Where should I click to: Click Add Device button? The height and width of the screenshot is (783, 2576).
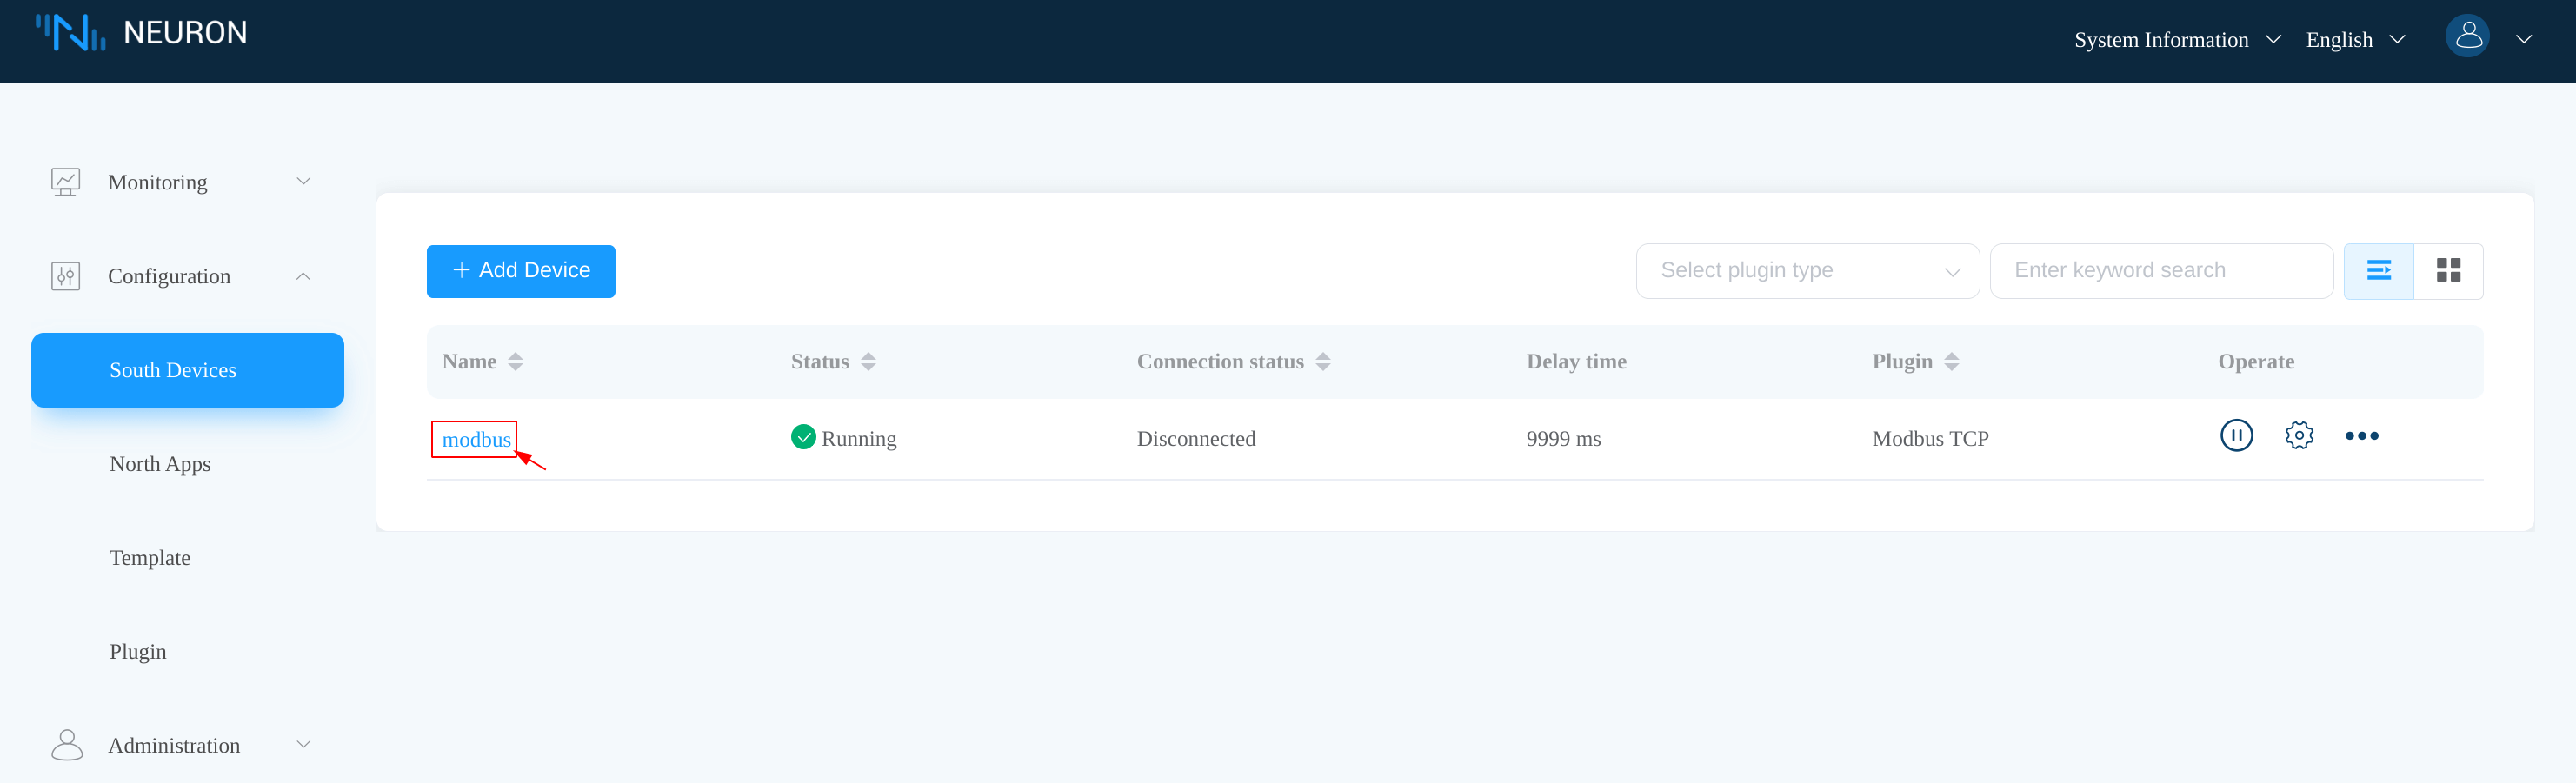520,271
